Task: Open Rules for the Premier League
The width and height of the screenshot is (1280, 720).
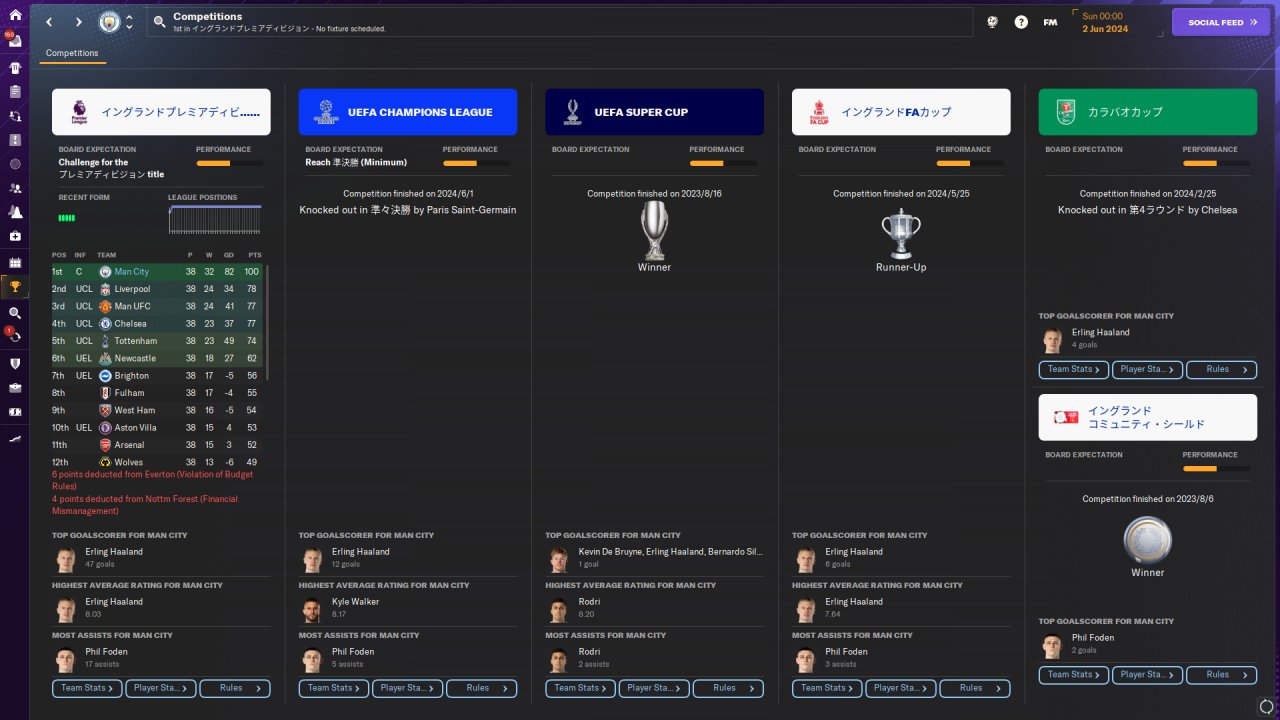Action: click(x=235, y=688)
